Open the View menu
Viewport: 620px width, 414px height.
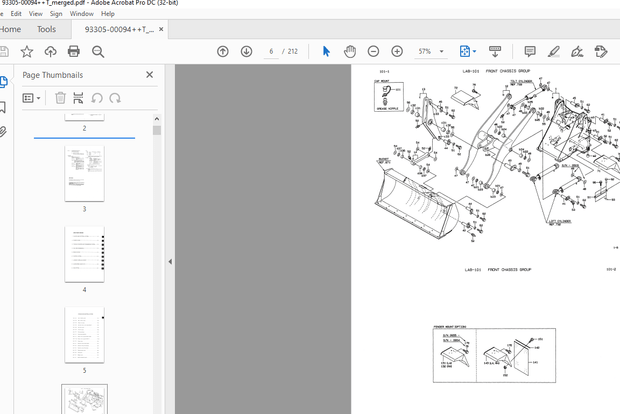36,14
